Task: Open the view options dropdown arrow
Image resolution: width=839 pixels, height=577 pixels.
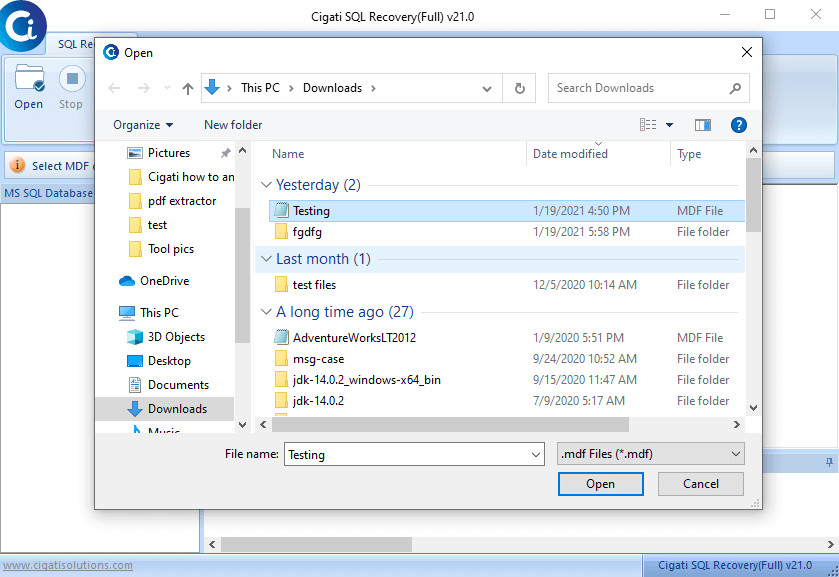Action: pos(669,125)
